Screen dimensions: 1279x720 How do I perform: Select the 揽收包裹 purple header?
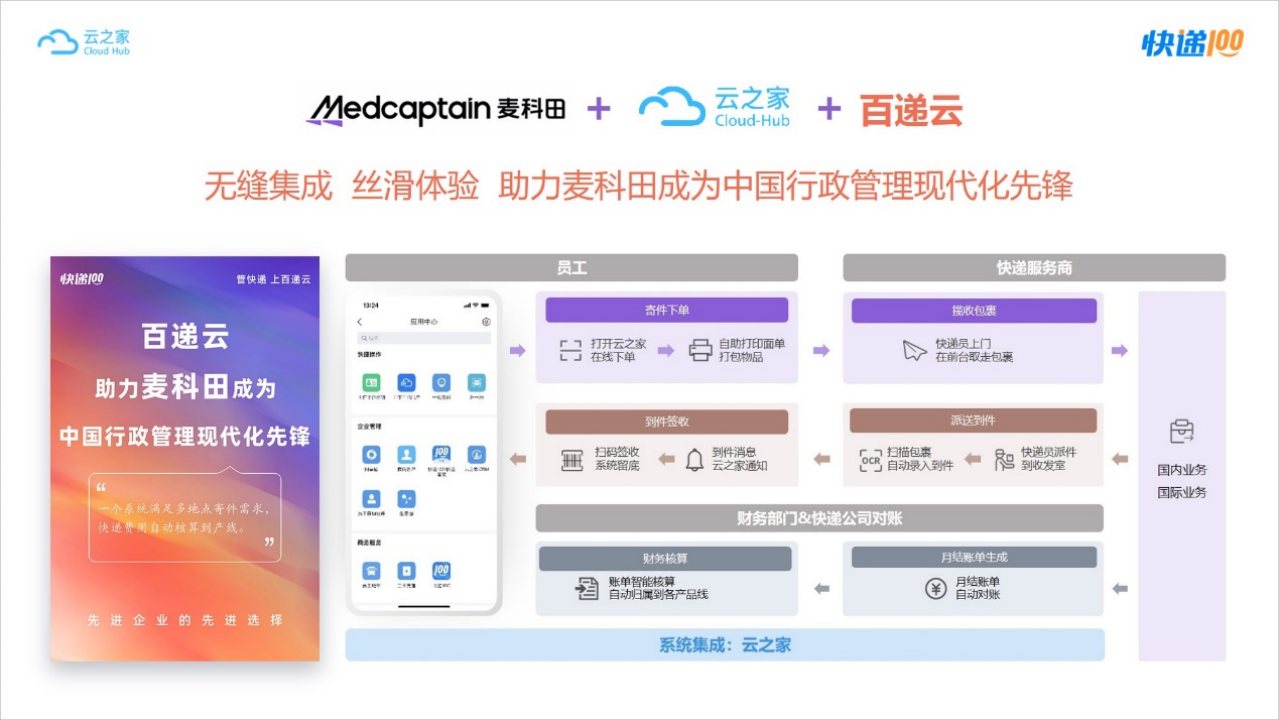coord(974,310)
